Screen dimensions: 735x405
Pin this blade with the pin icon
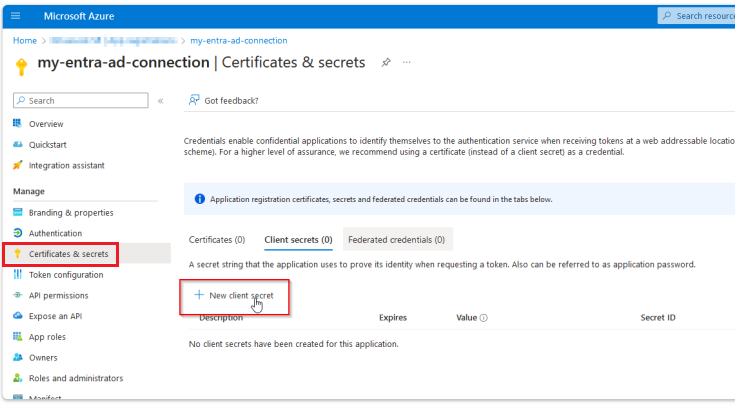(x=386, y=62)
